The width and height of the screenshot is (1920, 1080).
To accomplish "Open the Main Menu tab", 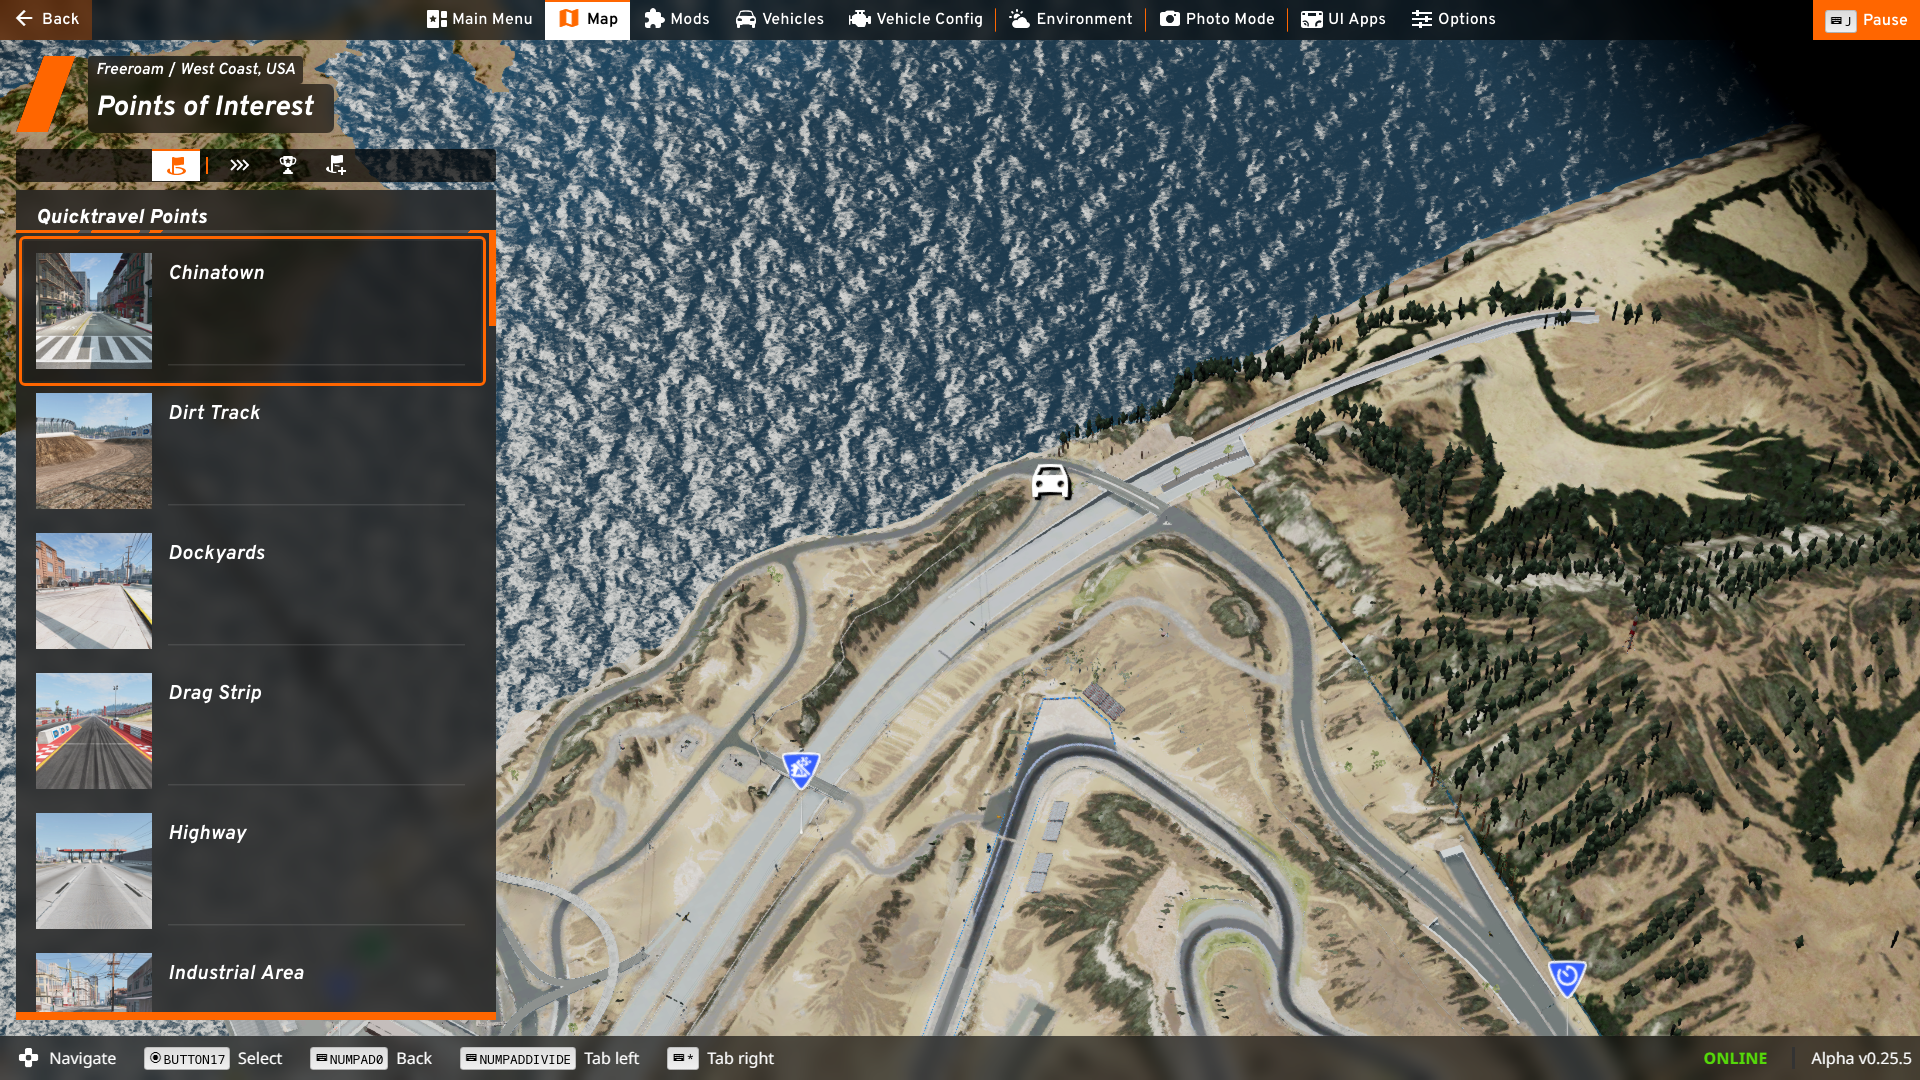I will 479,19.
